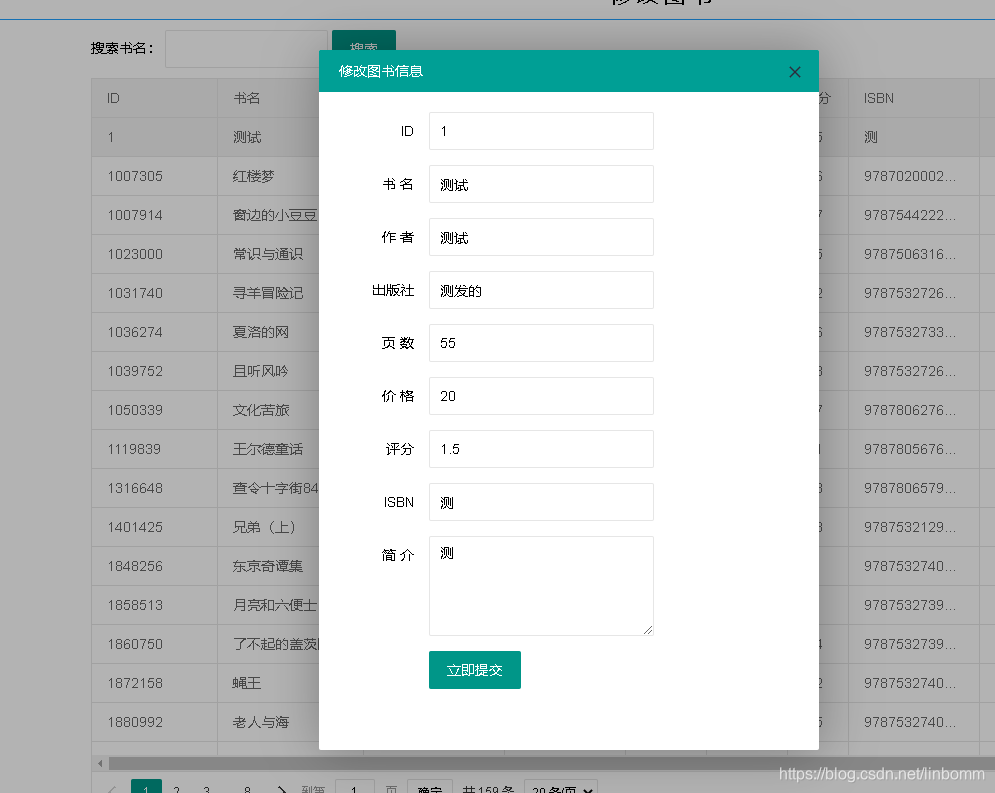Click the ID input field
This screenshot has height=793, width=995.
[x=541, y=131]
